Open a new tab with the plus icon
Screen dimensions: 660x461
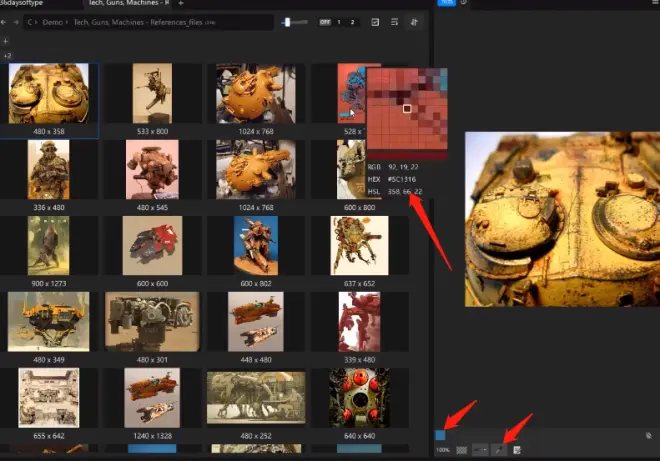[181, 3]
